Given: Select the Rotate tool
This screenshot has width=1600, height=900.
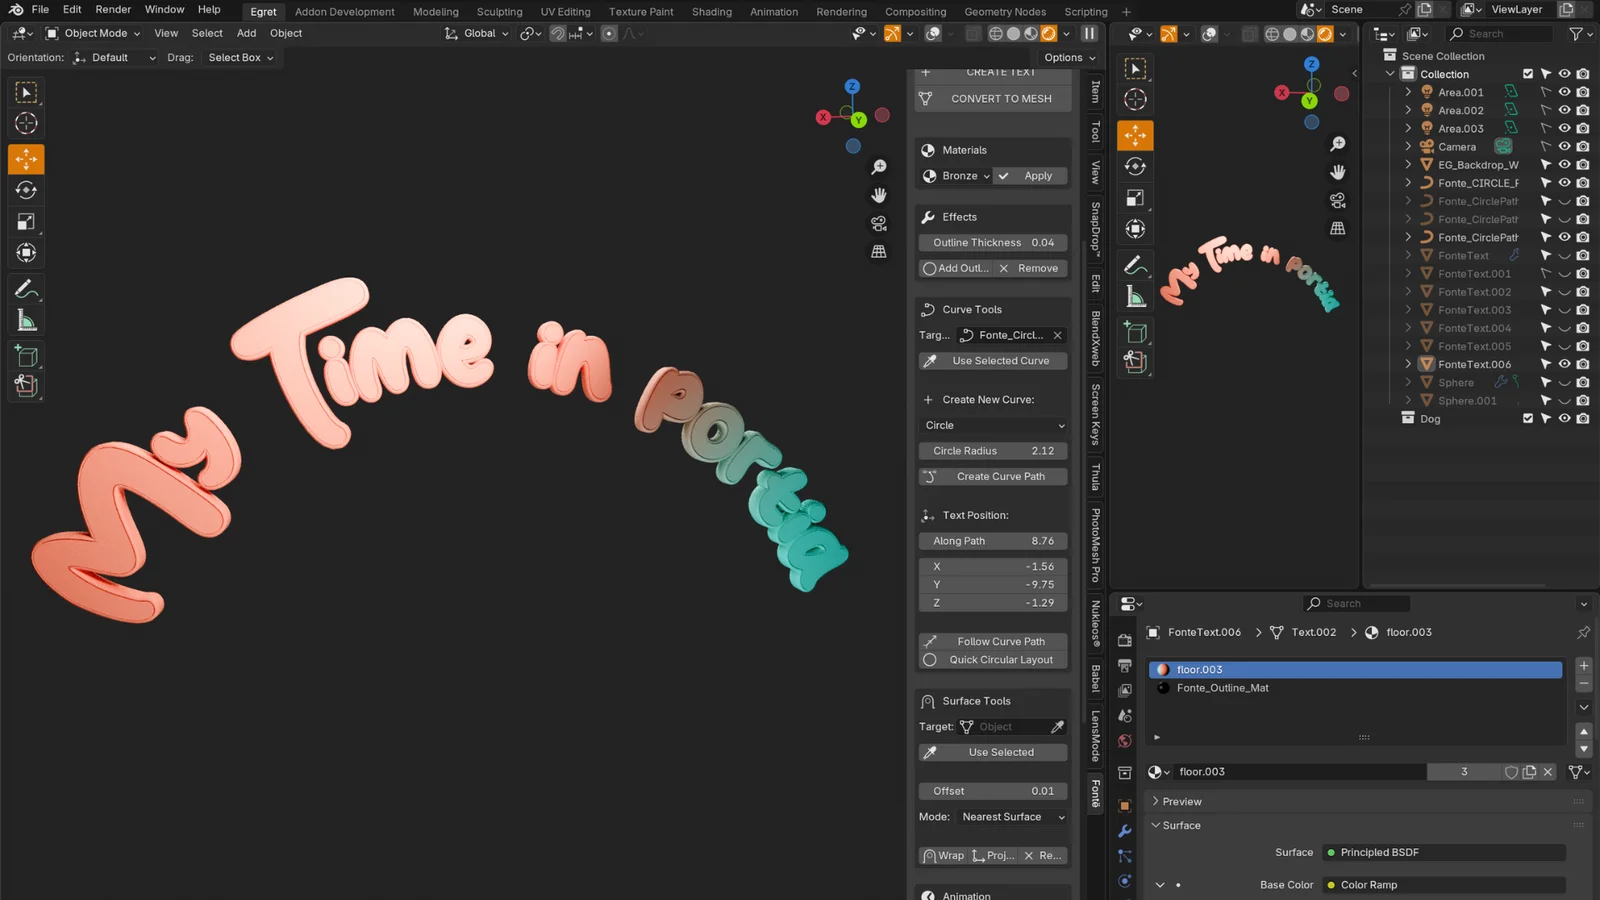Looking at the screenshot, I should coord(26,190).
